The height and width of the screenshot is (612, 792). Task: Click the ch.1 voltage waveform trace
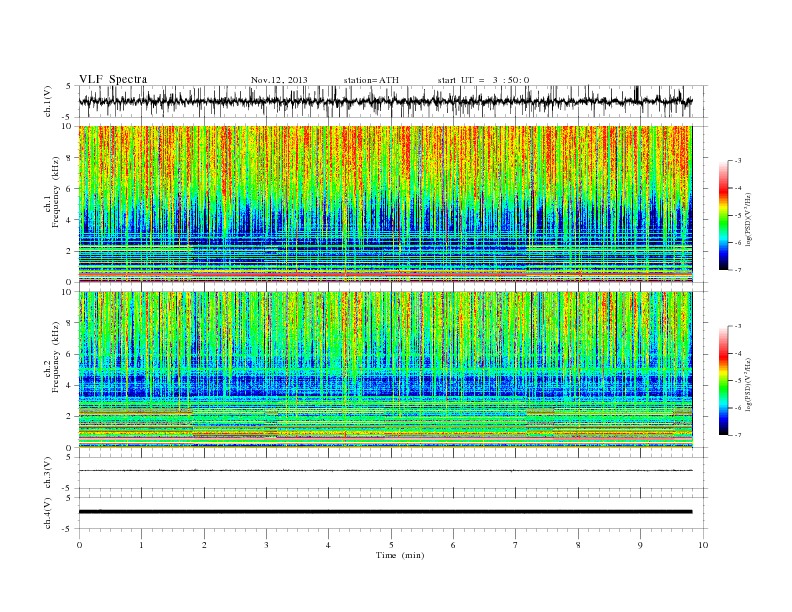tap(385, 101)
